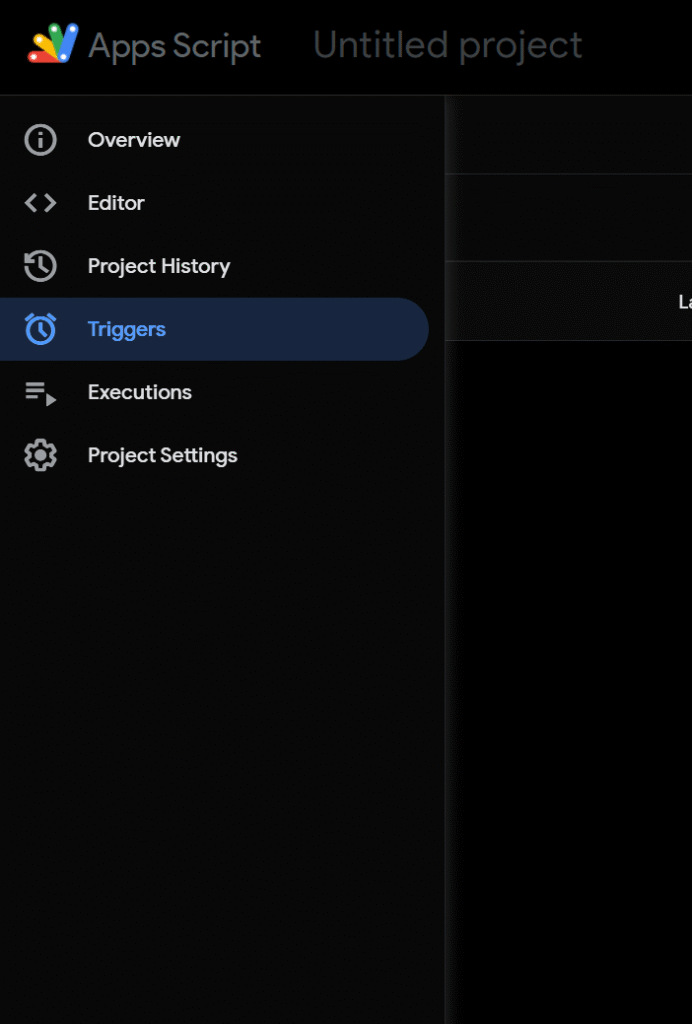
Task: Click the Editor code brackets icon
Action: (x=40, y=203)
